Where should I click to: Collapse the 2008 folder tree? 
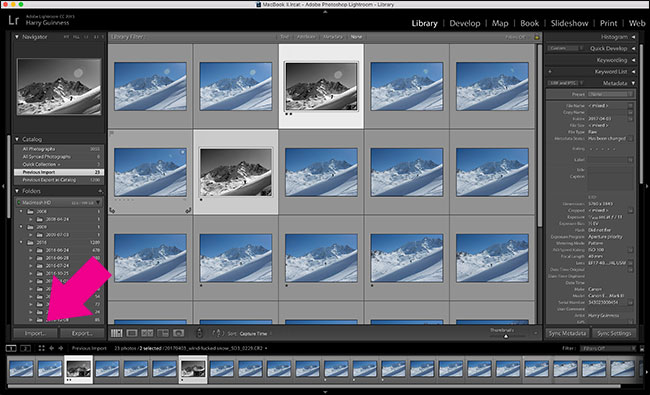(x=21, y=211)
